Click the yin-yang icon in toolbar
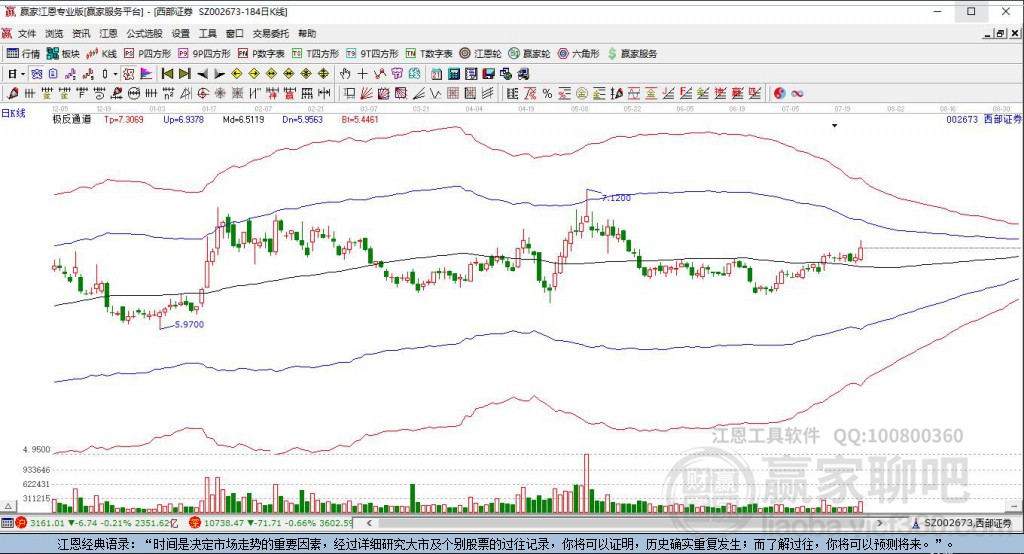 point(780,93)
